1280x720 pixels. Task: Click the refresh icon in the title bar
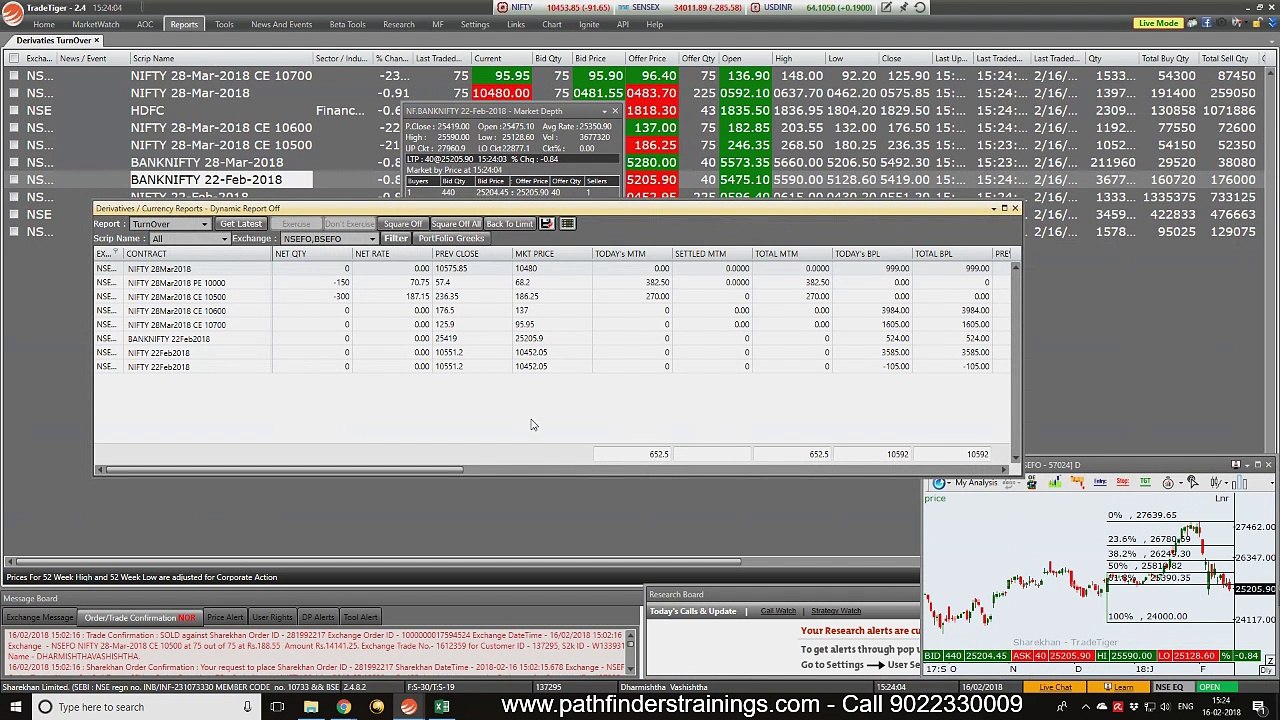click(x=920, y=7)
